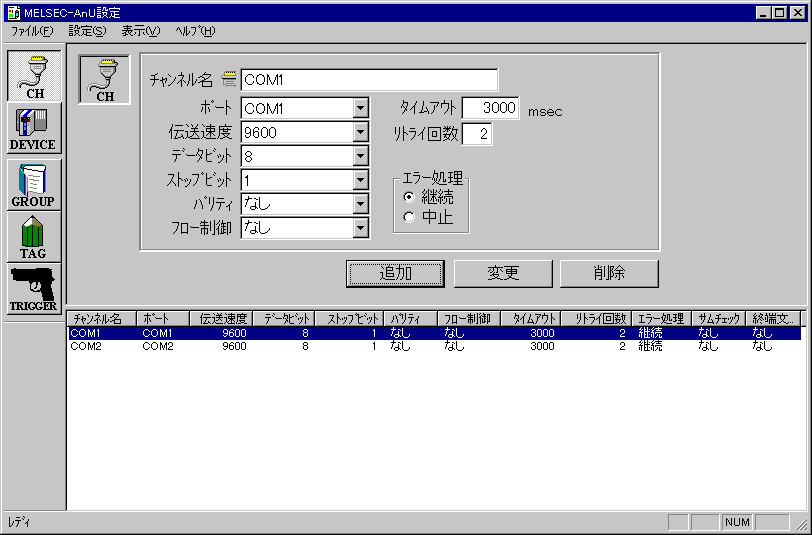Open the TRIGGER settings panel
The image size is (812, 535).
pyautogui.click(x=34, y=288)
